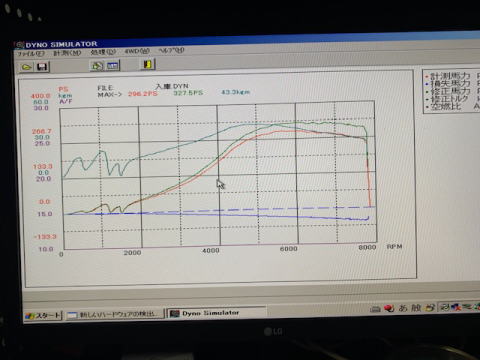Click the red tray icon in taskbar
Image resolution: width=480 pixels, height=360 pixels.
tap(389, 308)
